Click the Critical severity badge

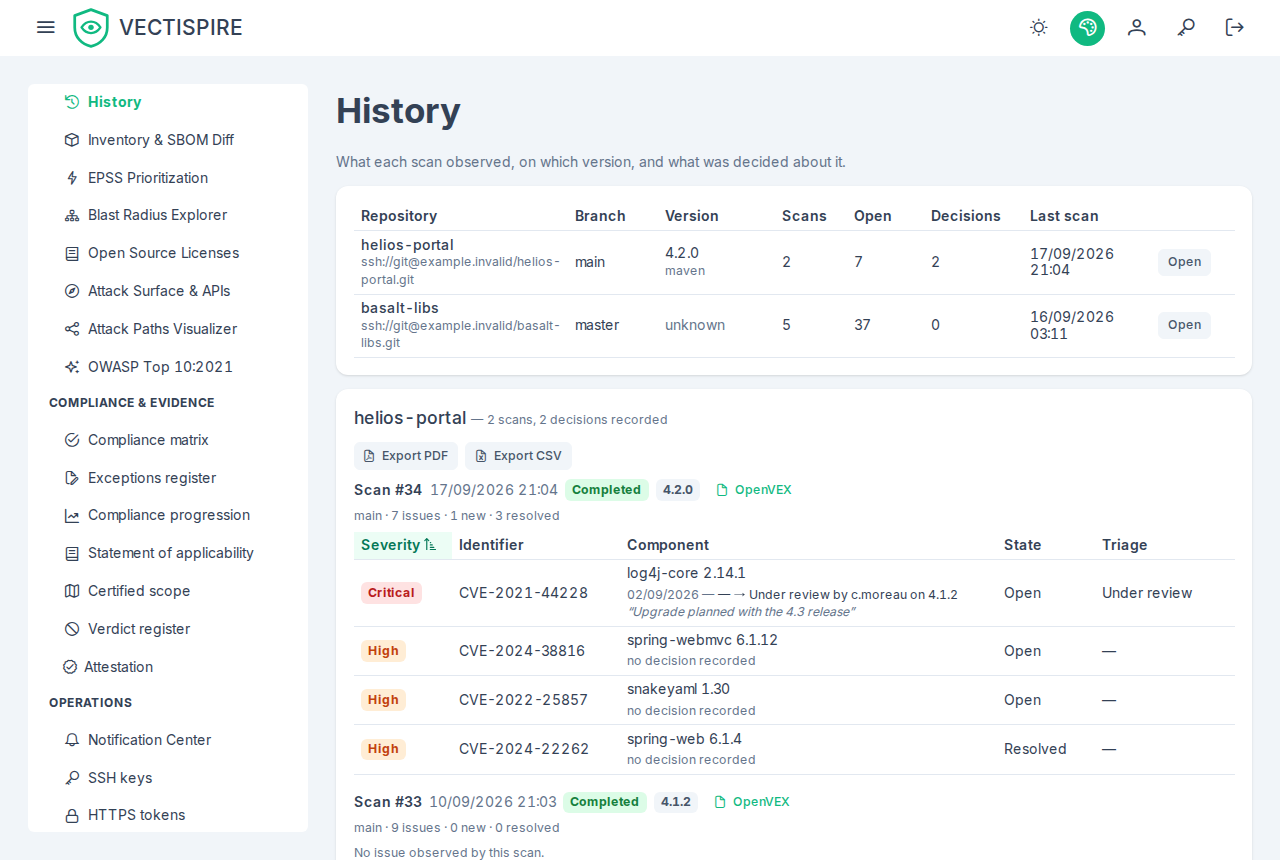tap(391, 593)
